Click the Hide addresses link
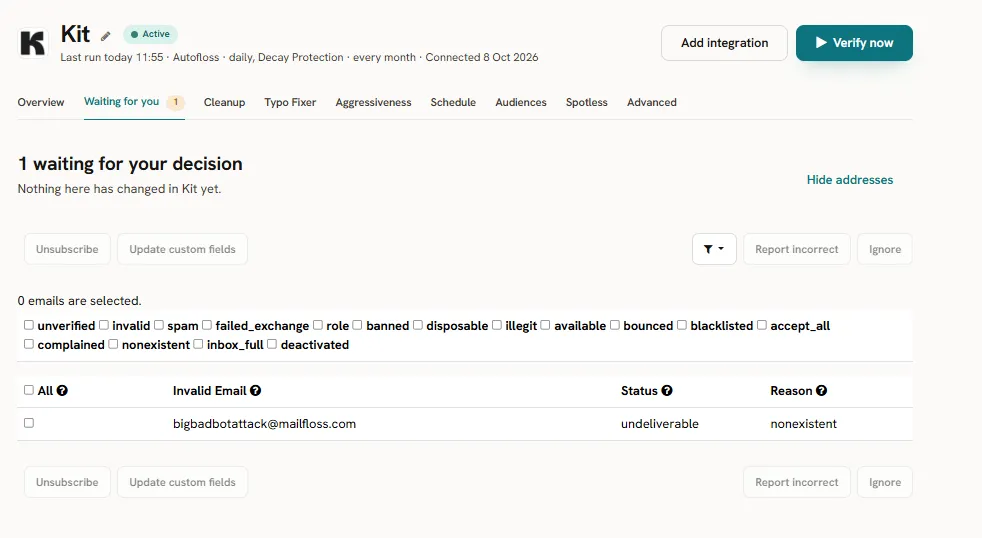 pos(850,180)
